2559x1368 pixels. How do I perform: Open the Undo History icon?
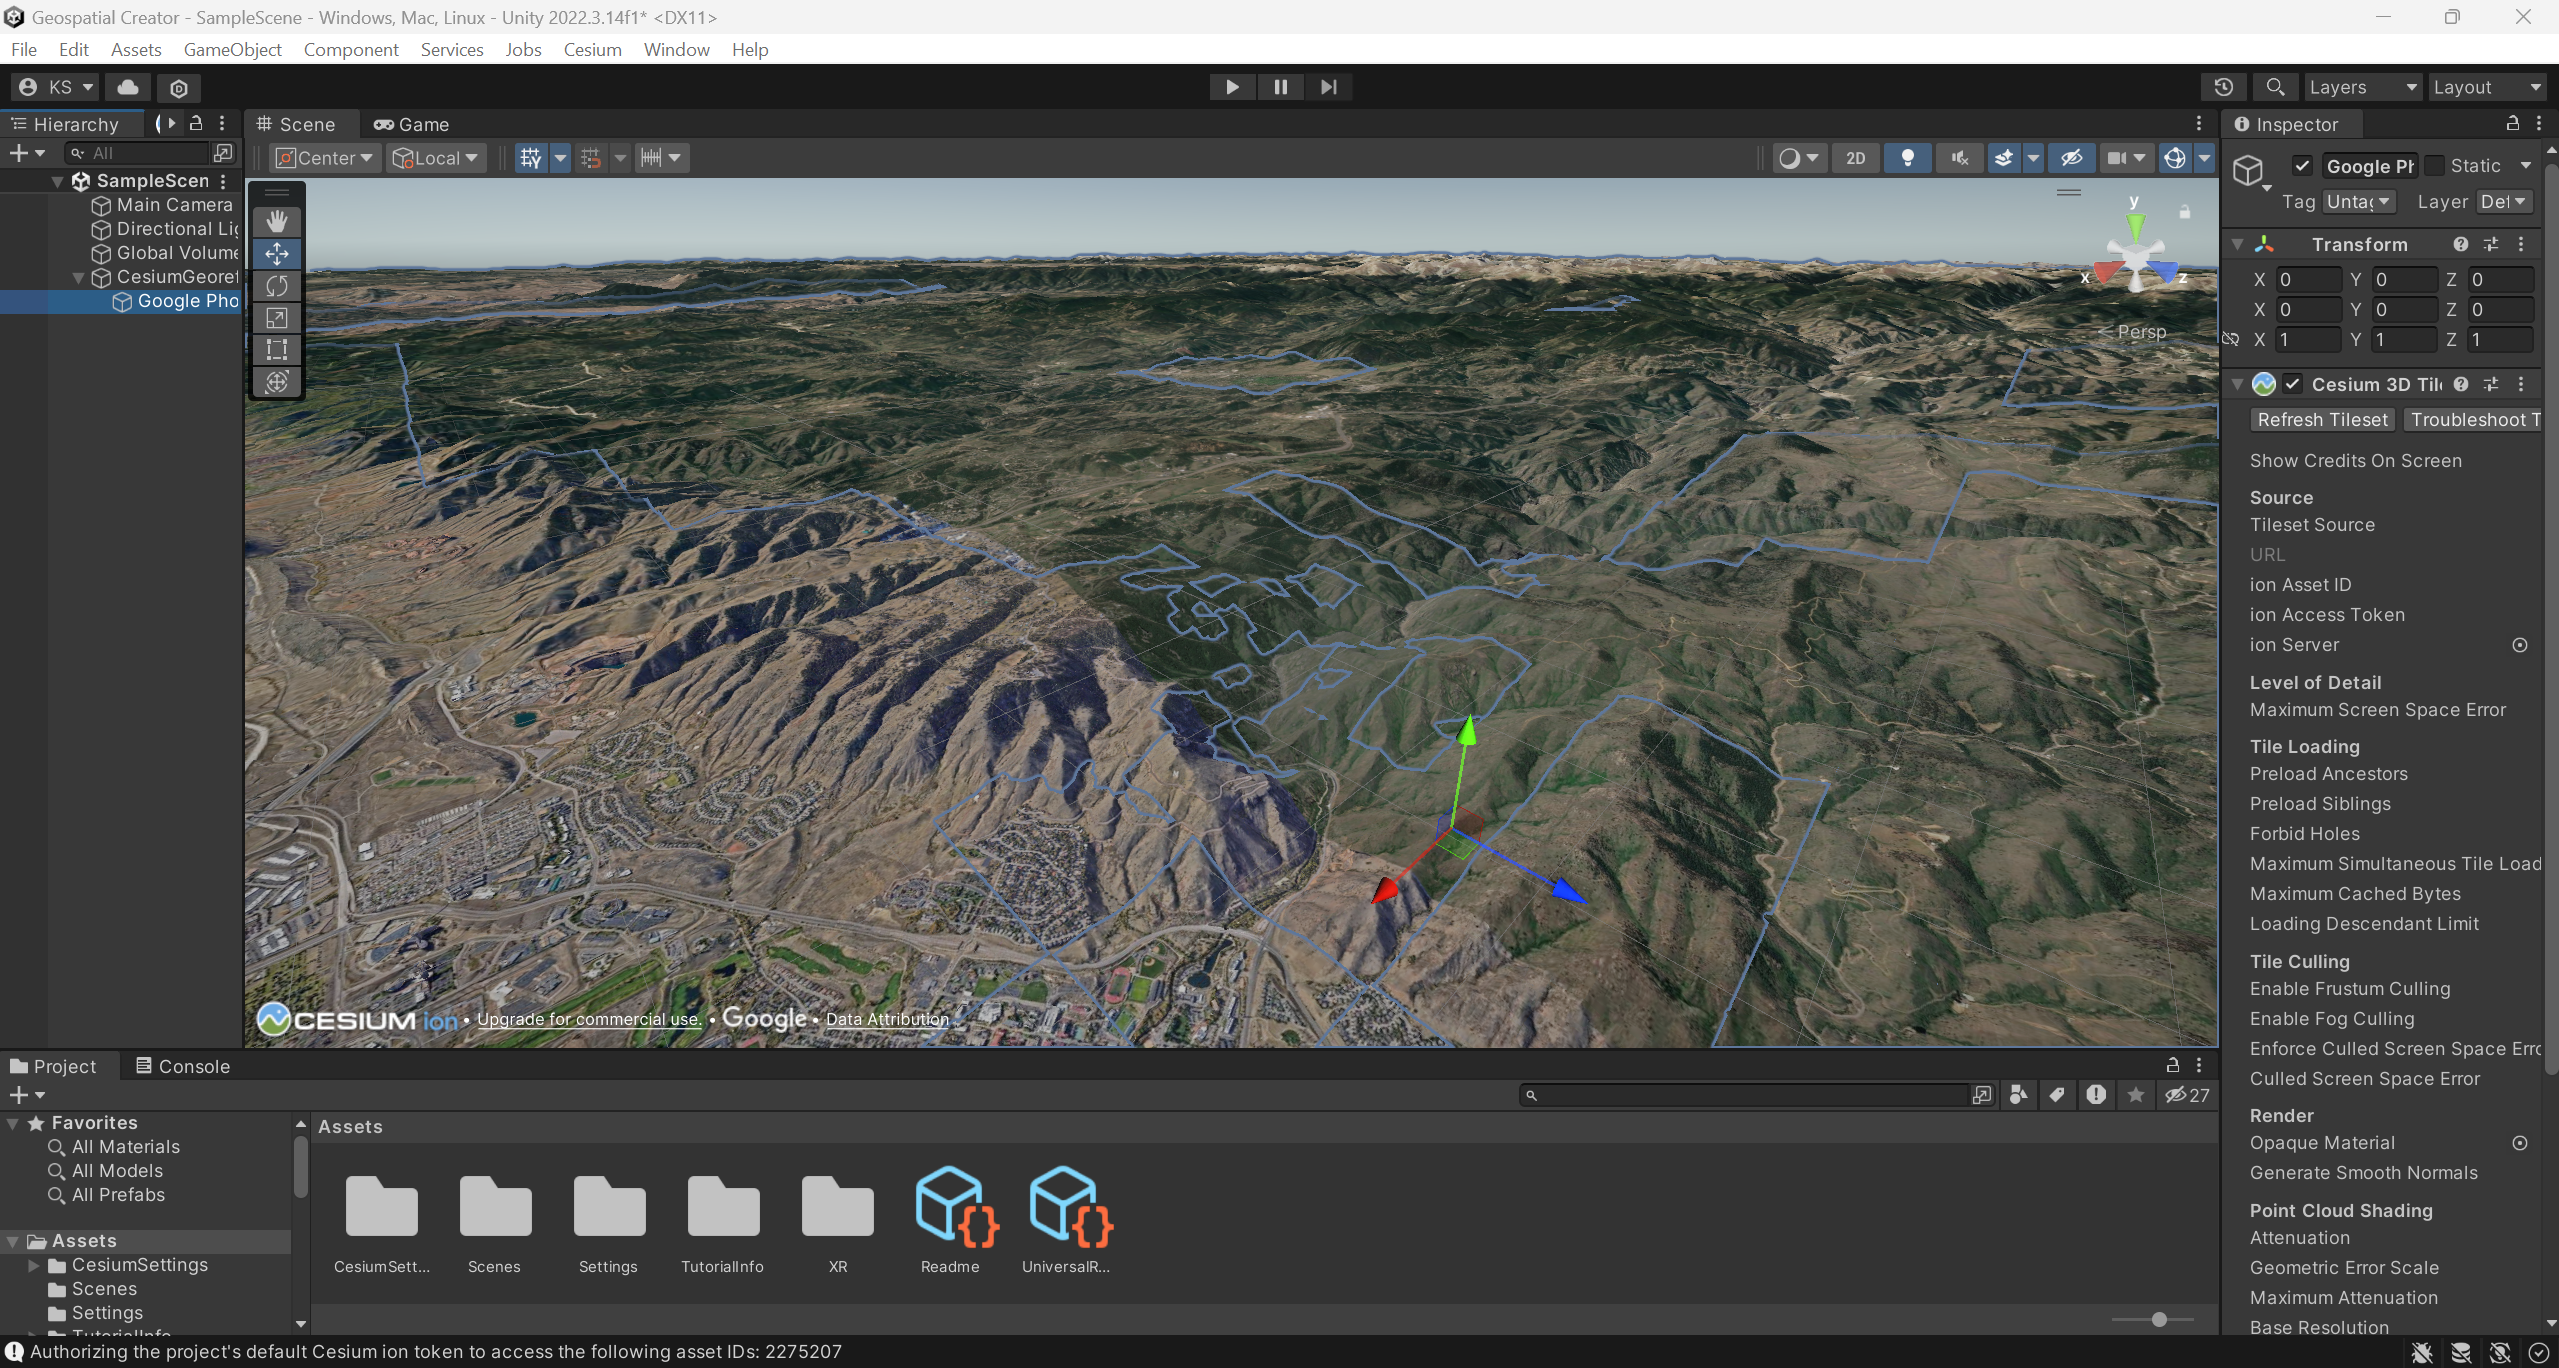(2223, 87)
